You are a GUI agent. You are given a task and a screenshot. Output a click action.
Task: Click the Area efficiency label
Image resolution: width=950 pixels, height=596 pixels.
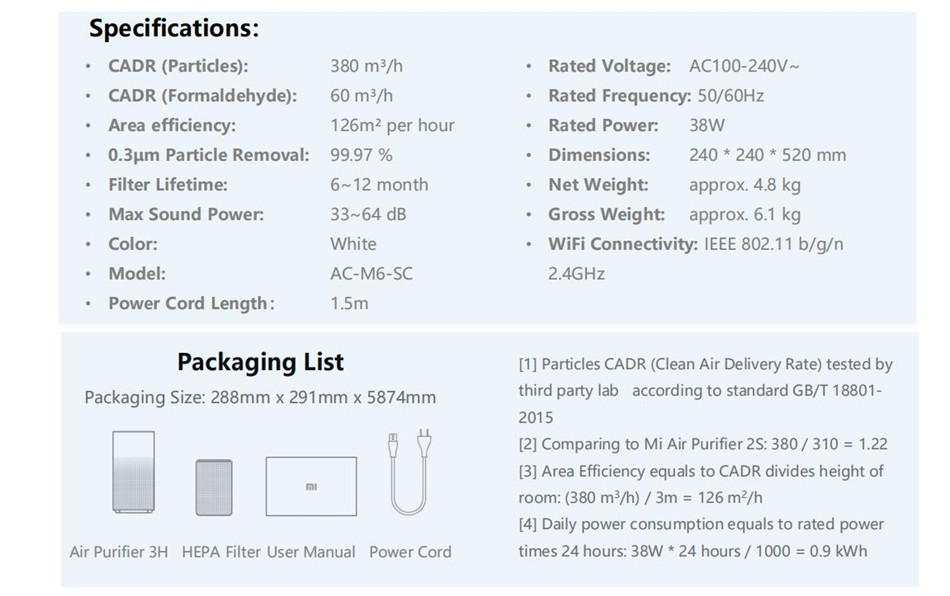coord(172,125)
